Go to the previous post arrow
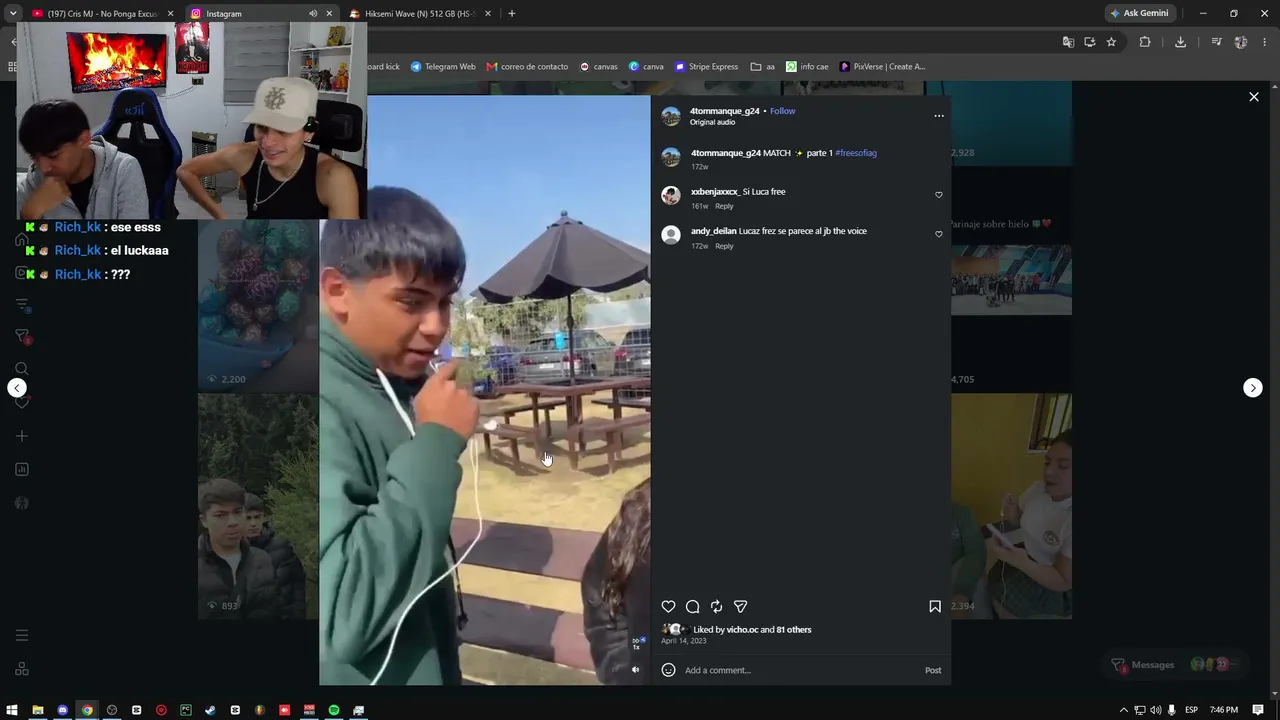The height and width of the screenshot is (720, 1280). click(x=17, y=388)
